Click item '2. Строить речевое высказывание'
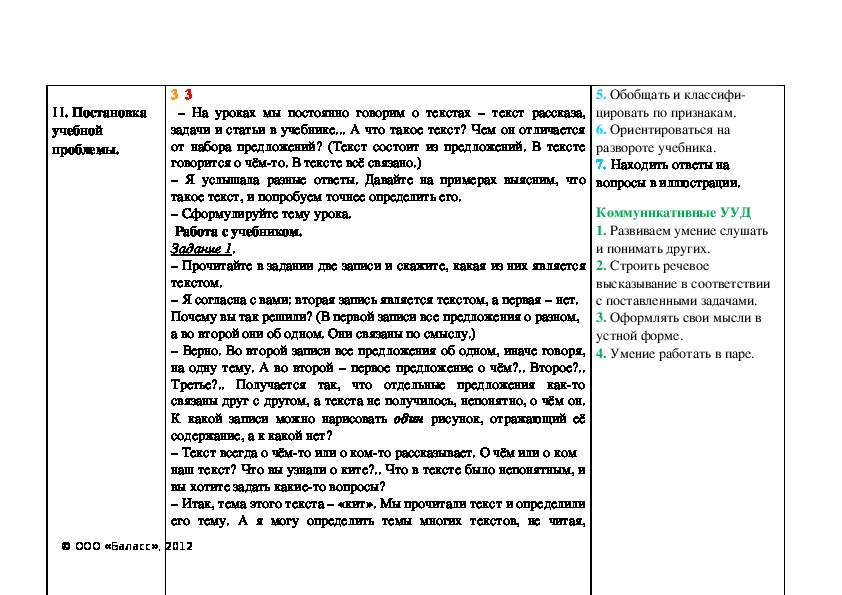This screenshot has width=842, height=595. coord(683,283)
